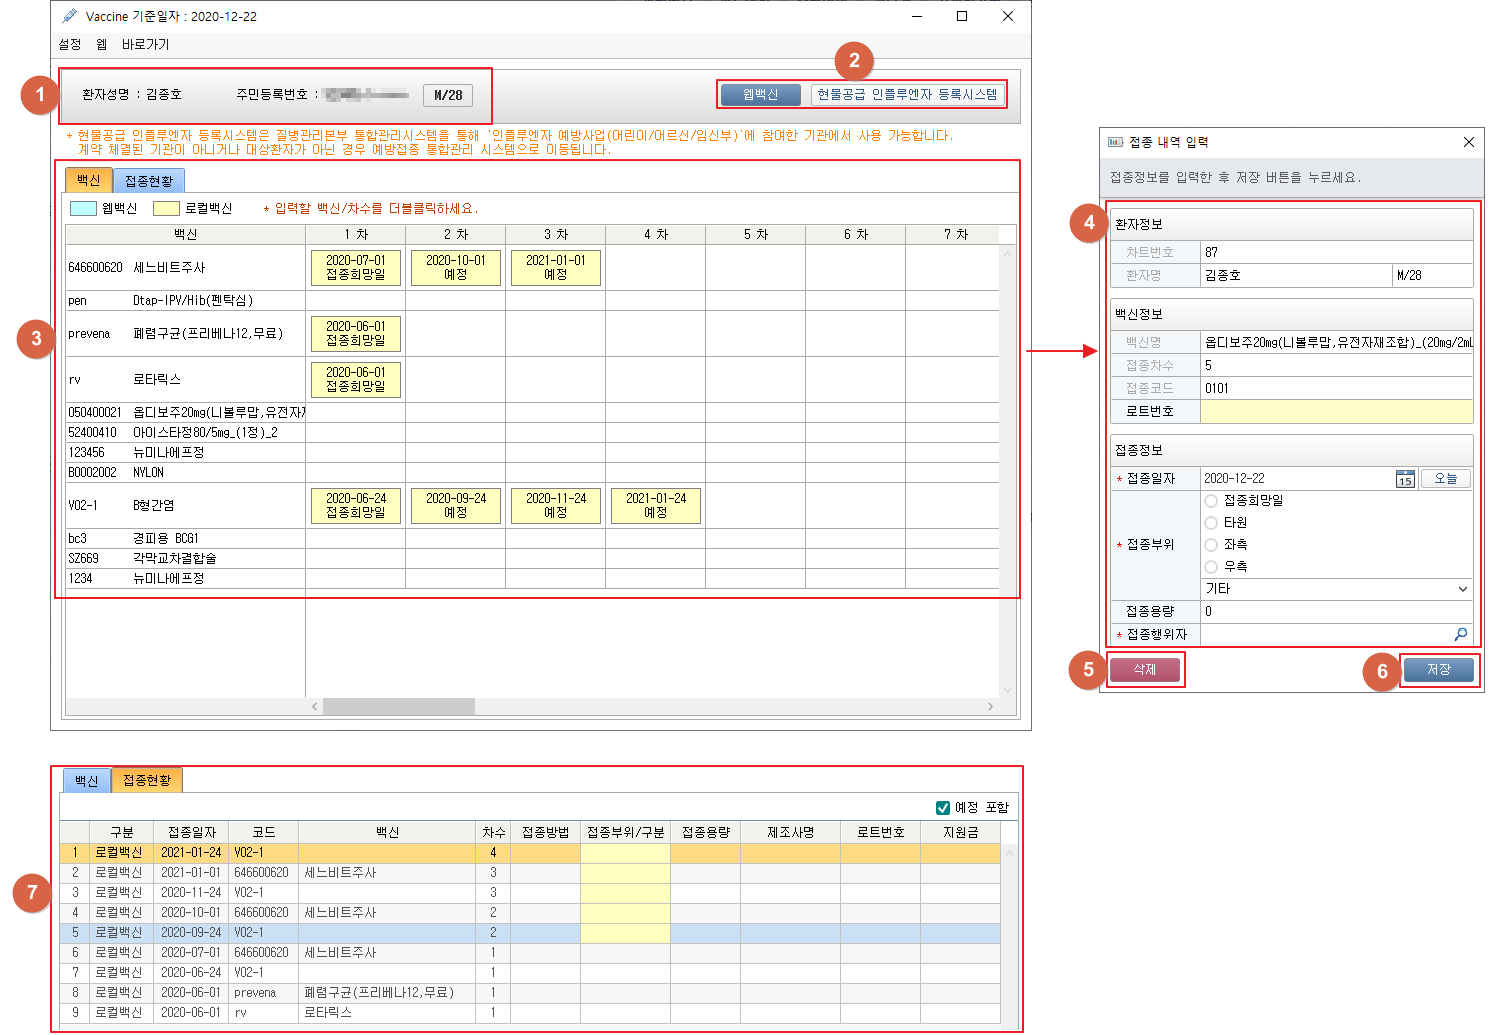1490x1035 pixels.
Task: Open the 바로가기 menu
Action: (145, 45)
